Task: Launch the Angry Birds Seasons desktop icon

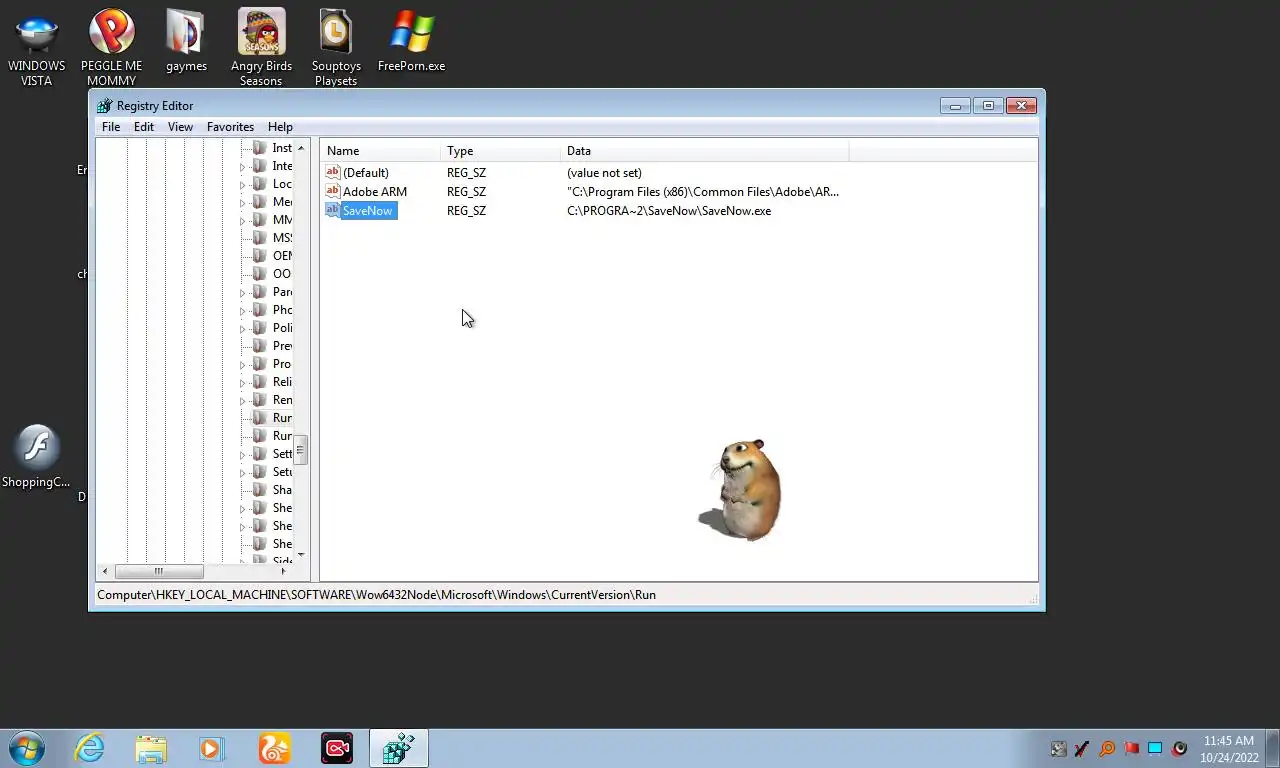Action: [261, 48]
